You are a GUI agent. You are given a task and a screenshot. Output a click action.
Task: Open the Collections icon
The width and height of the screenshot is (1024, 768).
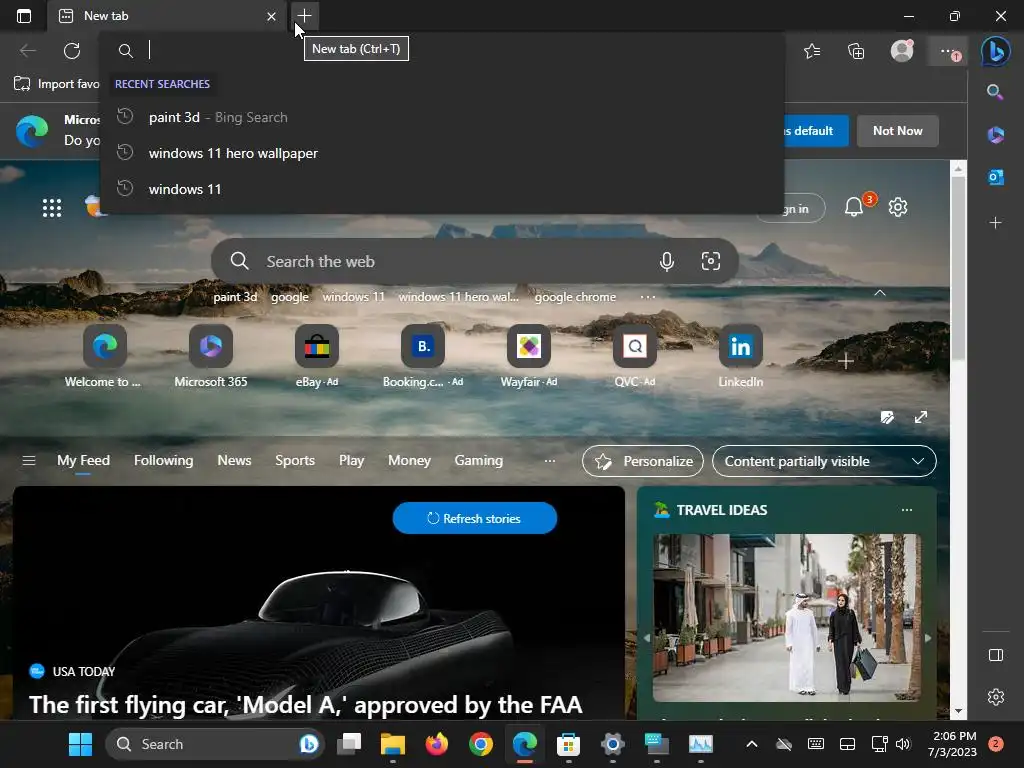pos(856,51)
